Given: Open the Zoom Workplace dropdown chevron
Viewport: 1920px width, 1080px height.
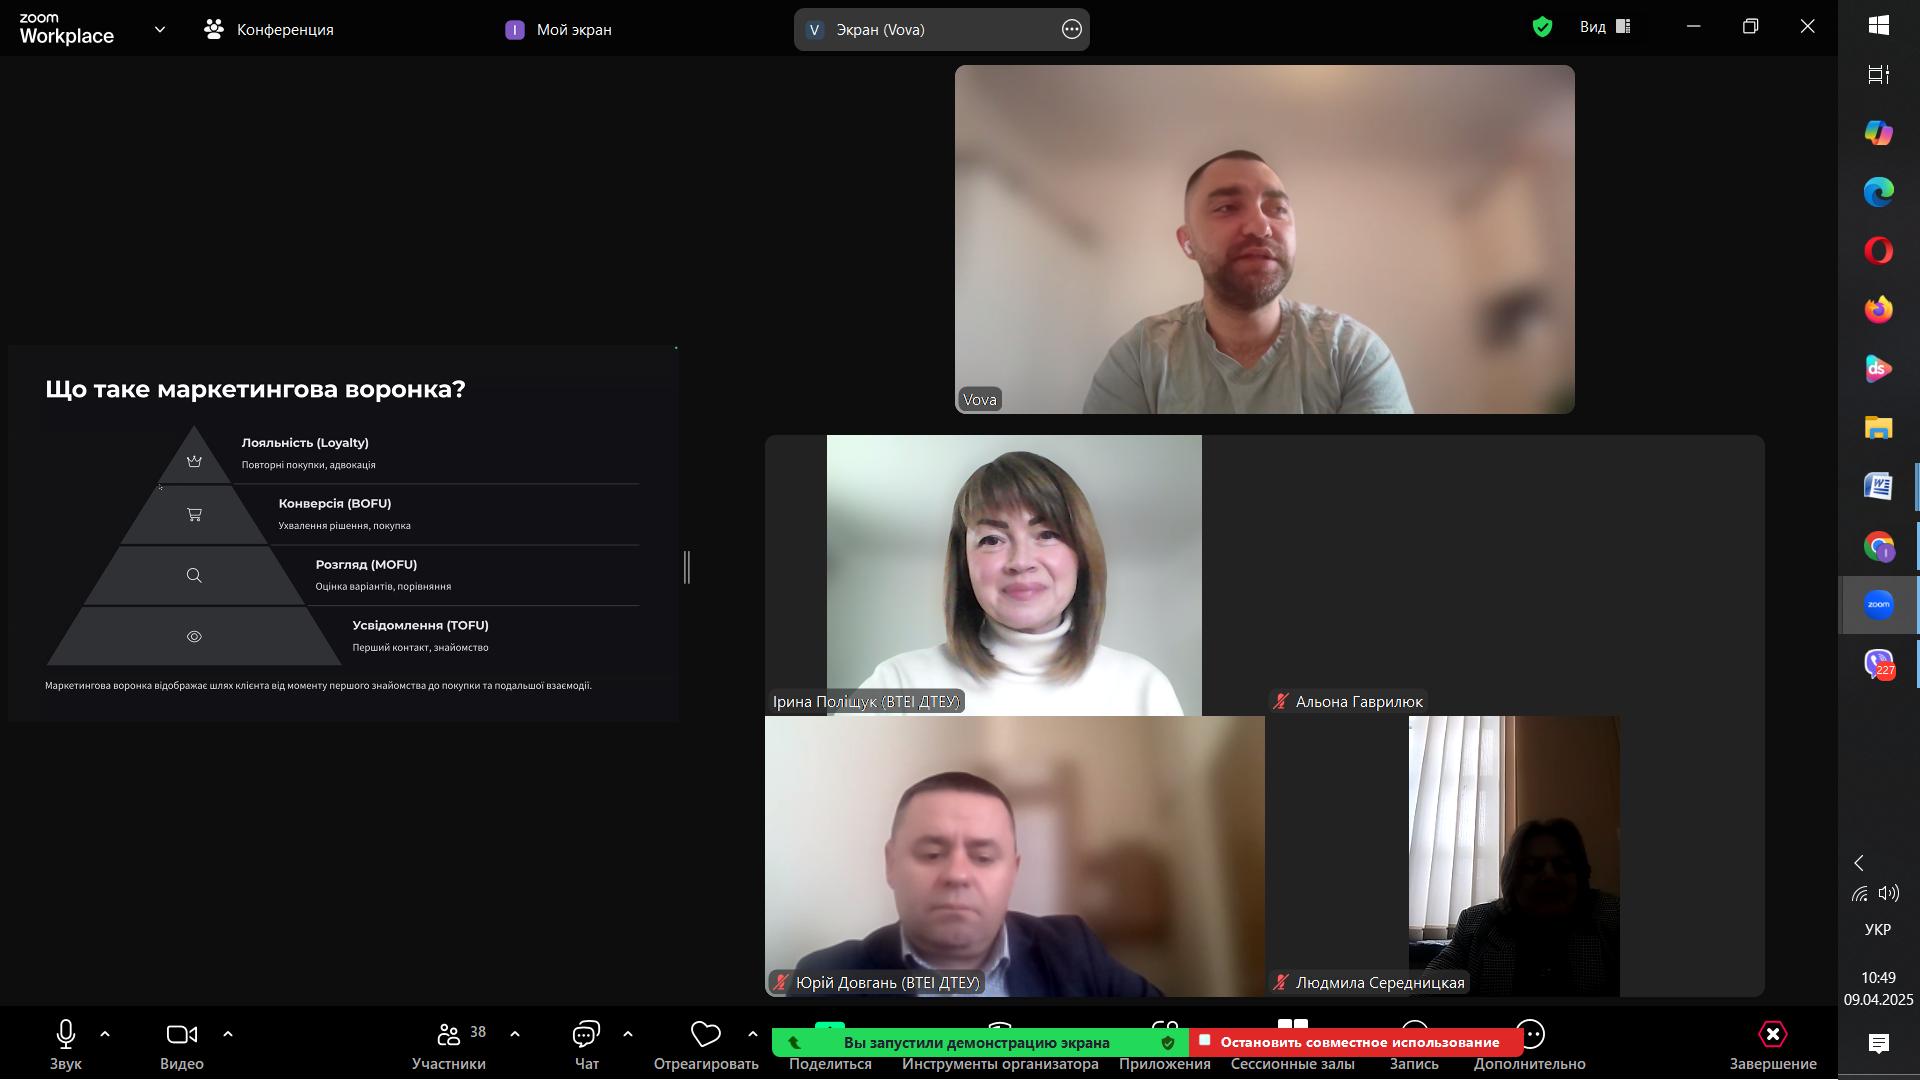Looking at the screenshot, I should [160, 29].
